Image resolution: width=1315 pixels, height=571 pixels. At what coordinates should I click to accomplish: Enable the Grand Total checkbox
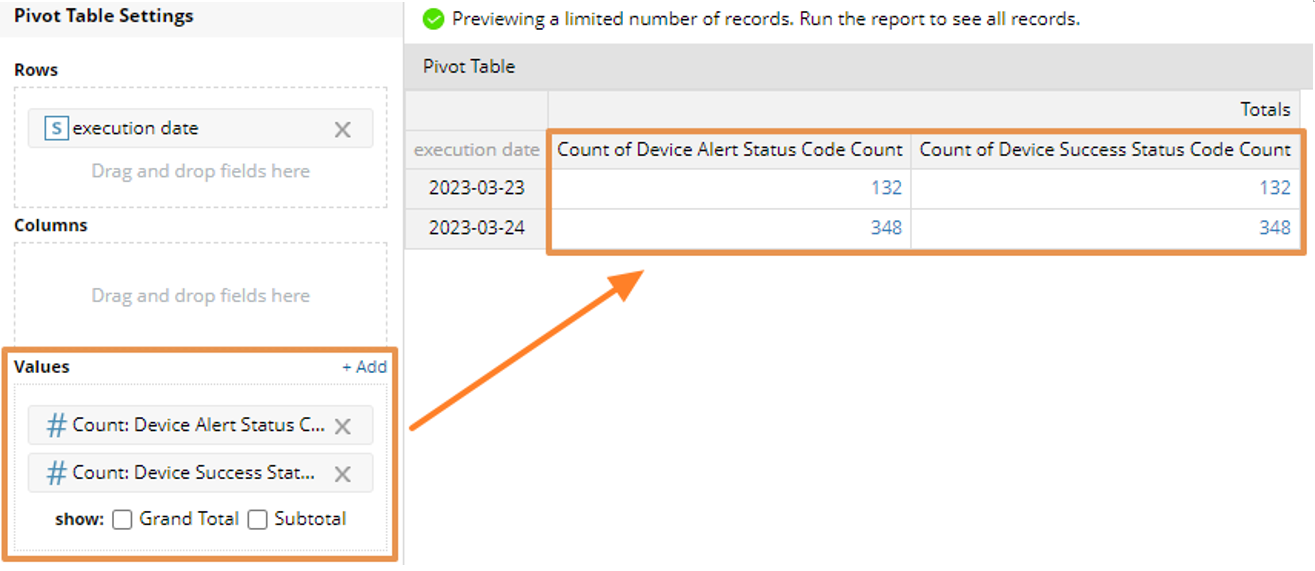pyautogui.click(x=122, y=519)
